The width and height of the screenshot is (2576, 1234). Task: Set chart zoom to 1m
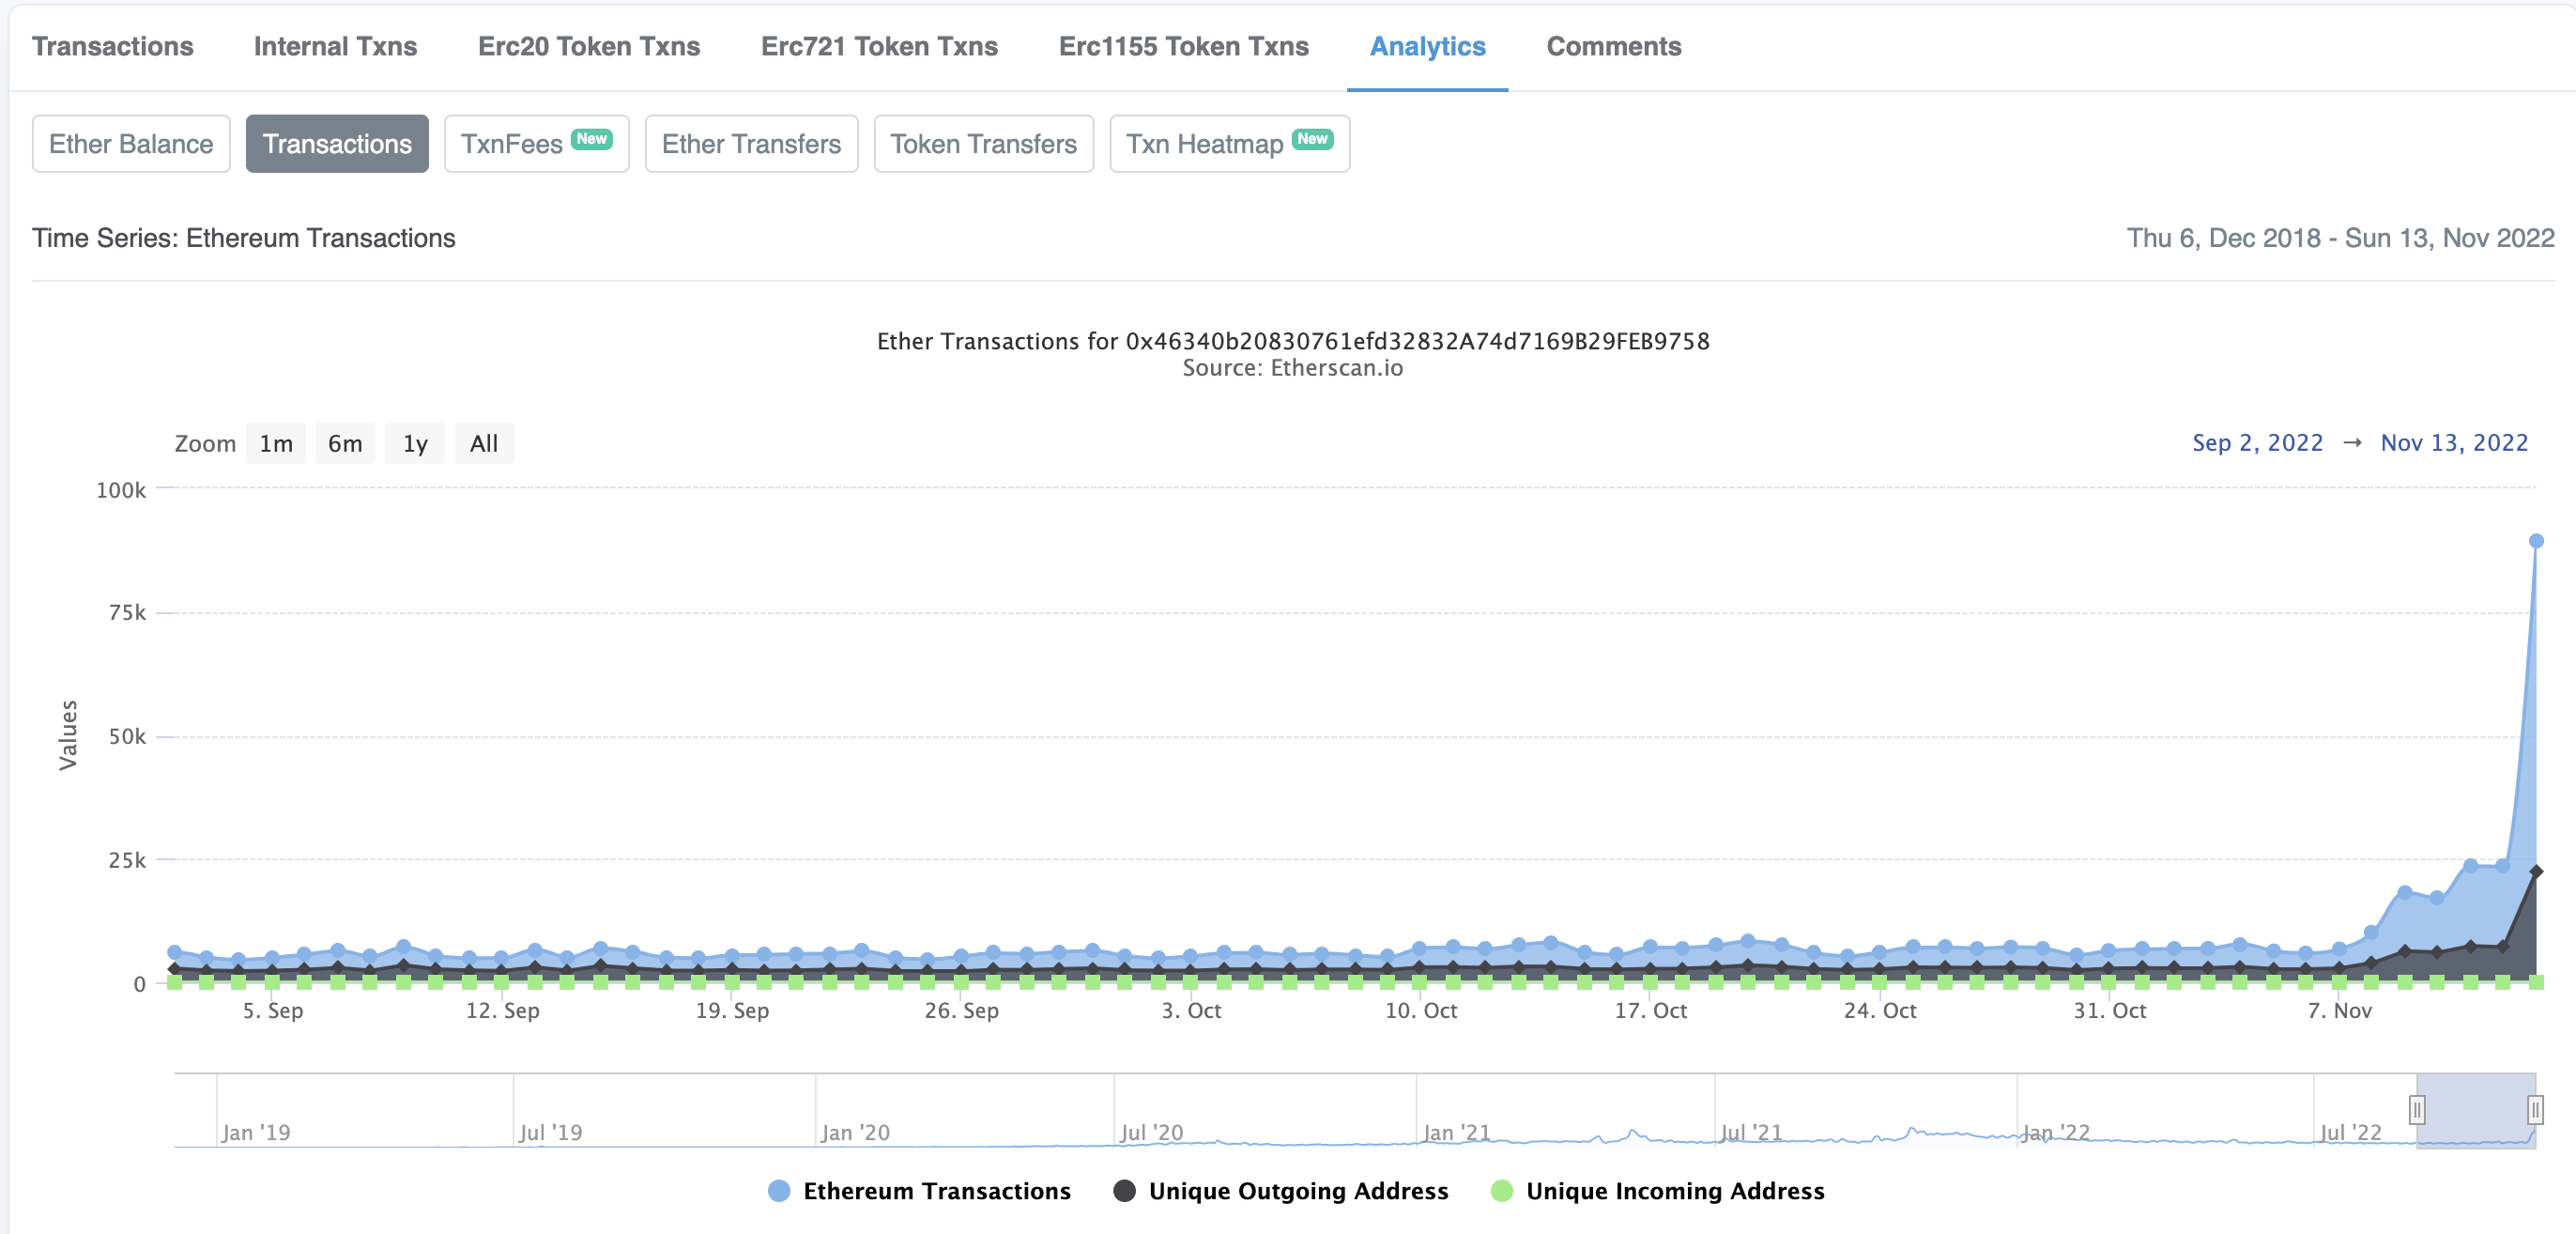coord(276,444)
